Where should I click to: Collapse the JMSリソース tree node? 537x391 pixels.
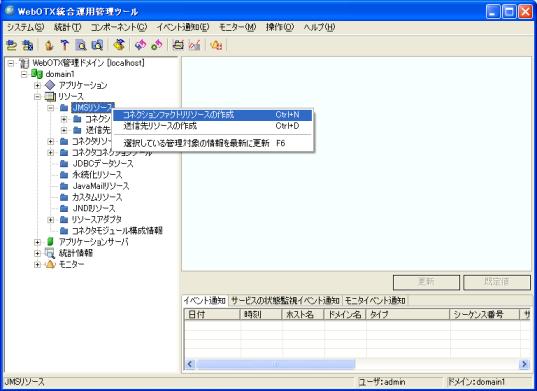[51, 108]
